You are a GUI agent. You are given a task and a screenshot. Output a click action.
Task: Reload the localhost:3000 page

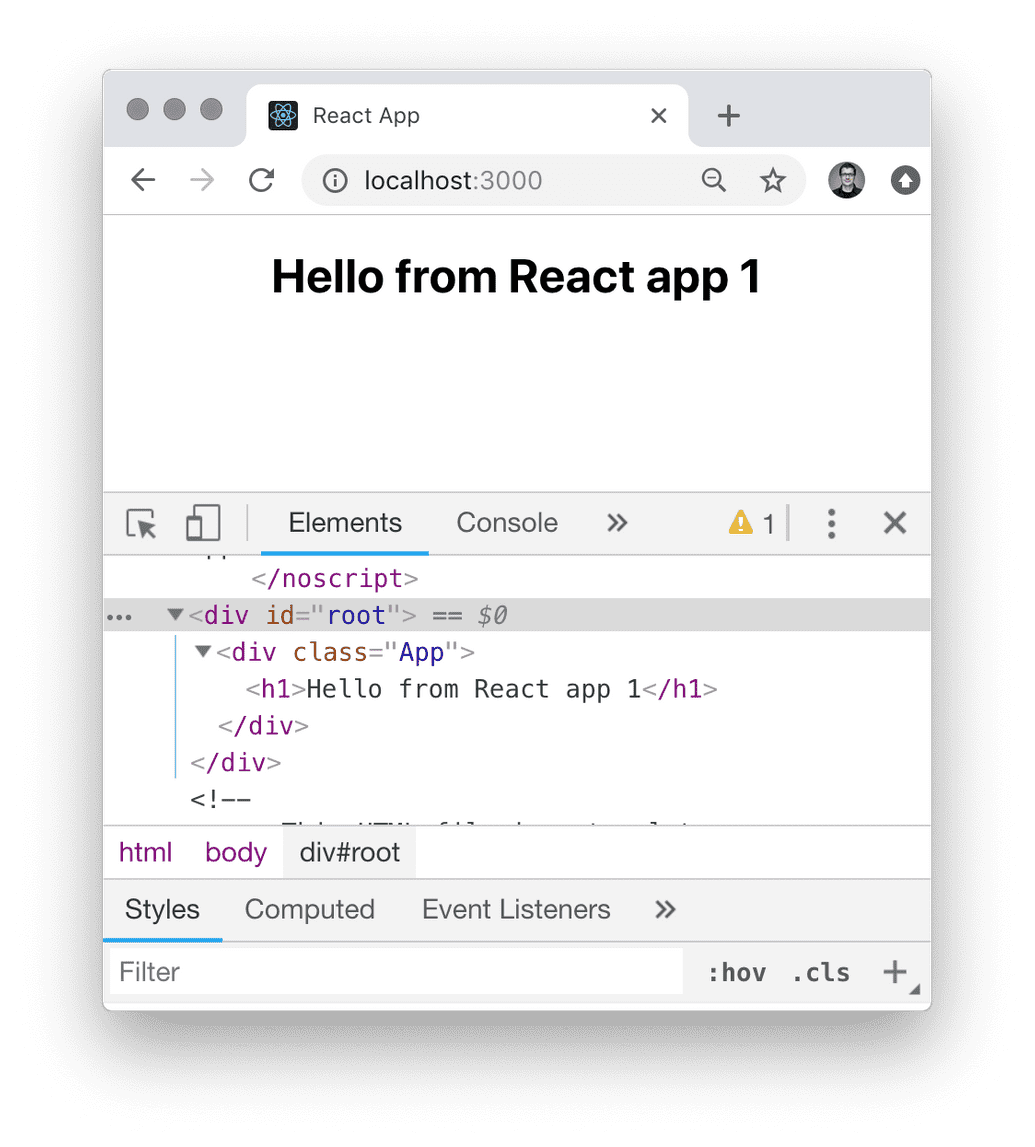coord(262,180)
